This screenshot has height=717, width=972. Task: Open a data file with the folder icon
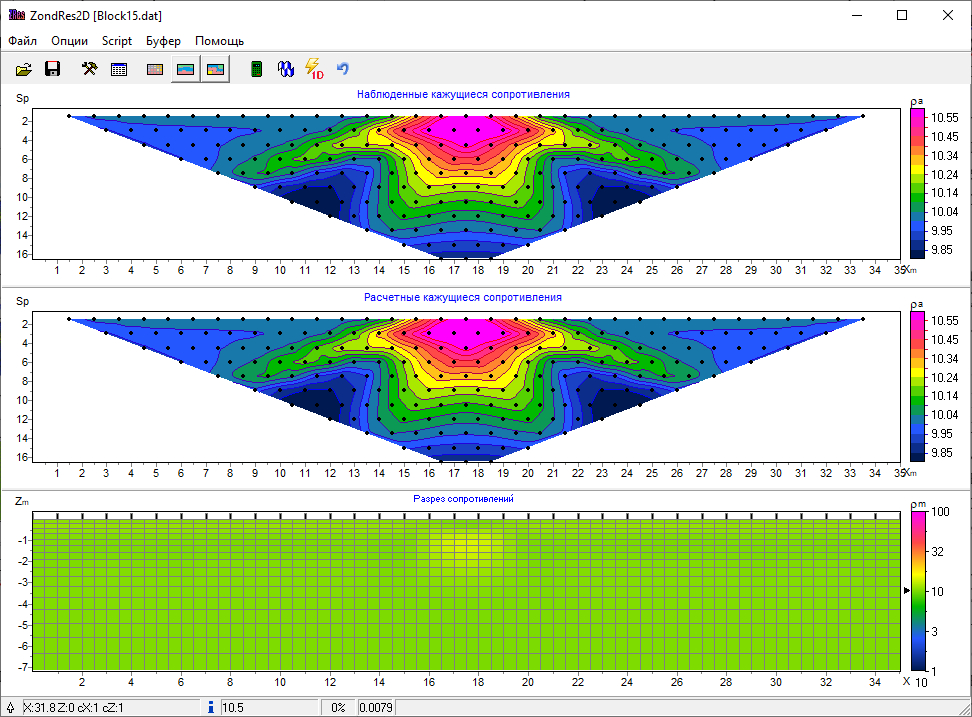pyautogui.click(x=24, y=69)
